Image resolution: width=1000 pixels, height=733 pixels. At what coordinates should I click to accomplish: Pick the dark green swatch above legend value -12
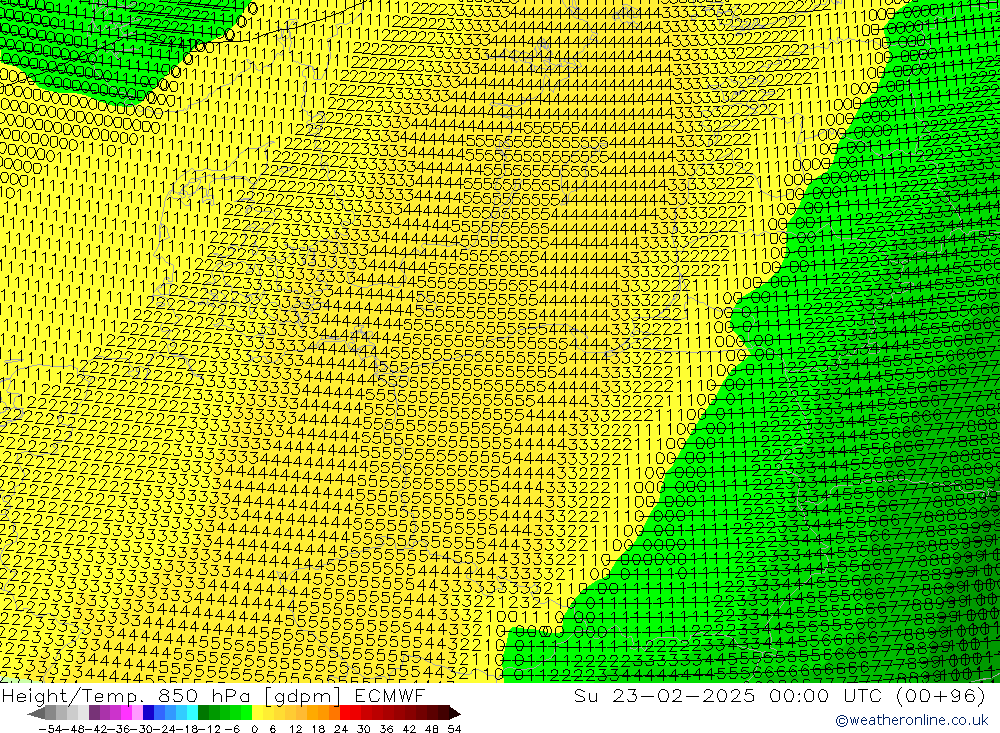tap(203, 713)
